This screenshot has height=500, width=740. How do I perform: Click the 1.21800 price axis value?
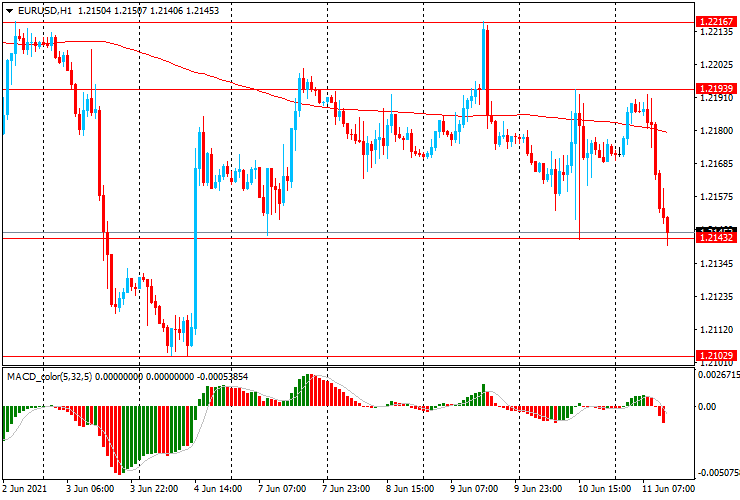pyautogui.click(x=717, y=131)
